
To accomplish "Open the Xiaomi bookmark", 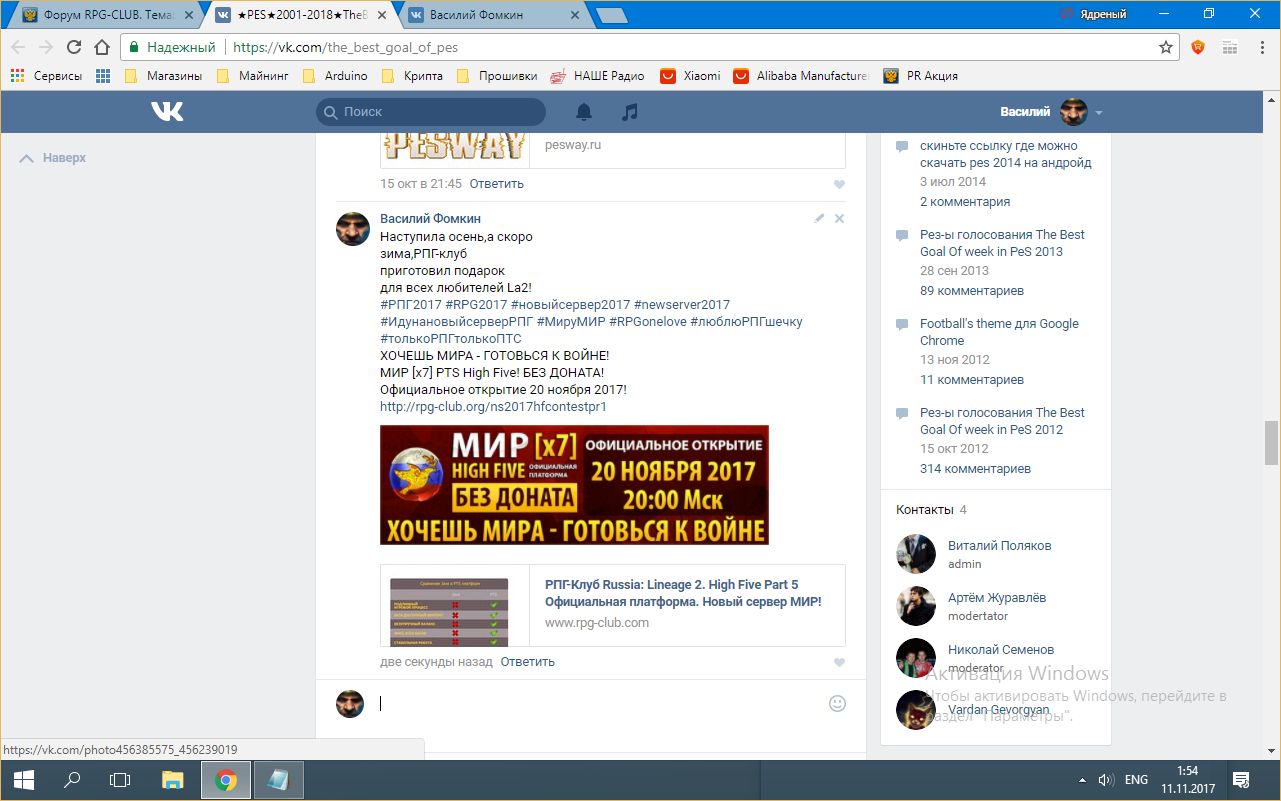I will [690, 76].
